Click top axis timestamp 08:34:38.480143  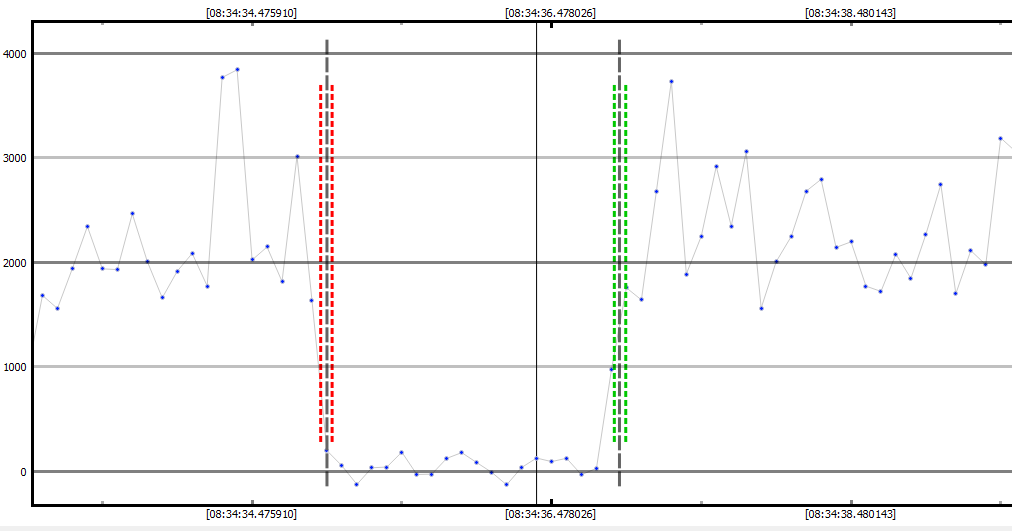(x=850, y=13)
